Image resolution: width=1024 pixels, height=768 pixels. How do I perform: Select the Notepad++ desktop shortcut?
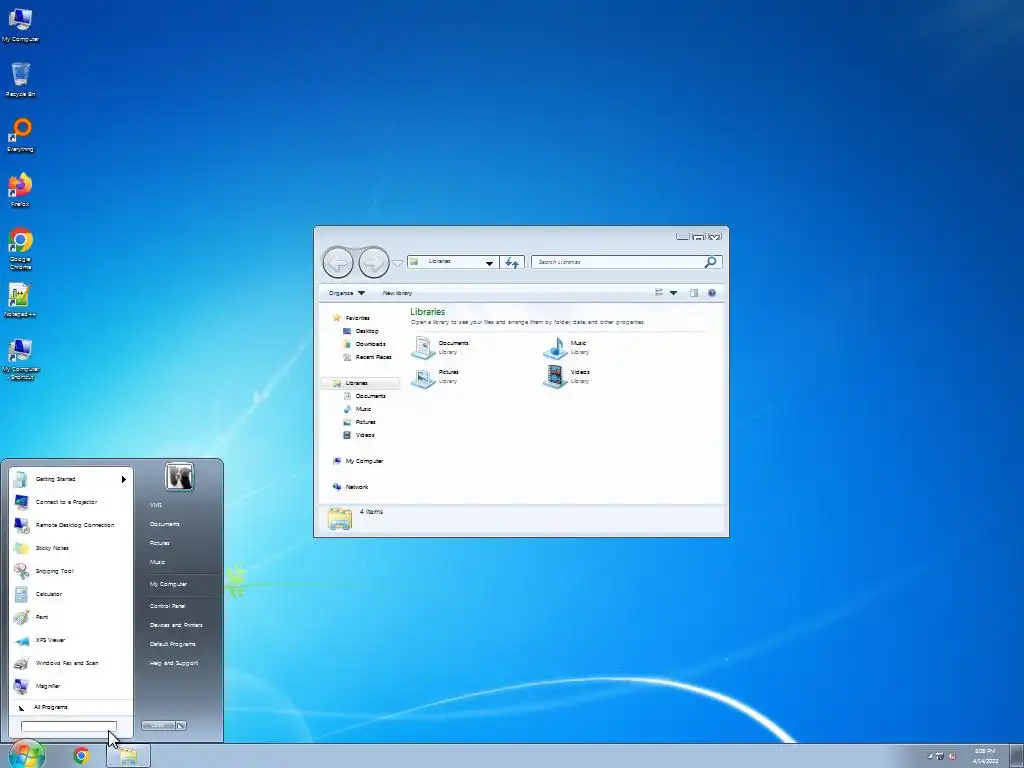(x=20, y=300)
